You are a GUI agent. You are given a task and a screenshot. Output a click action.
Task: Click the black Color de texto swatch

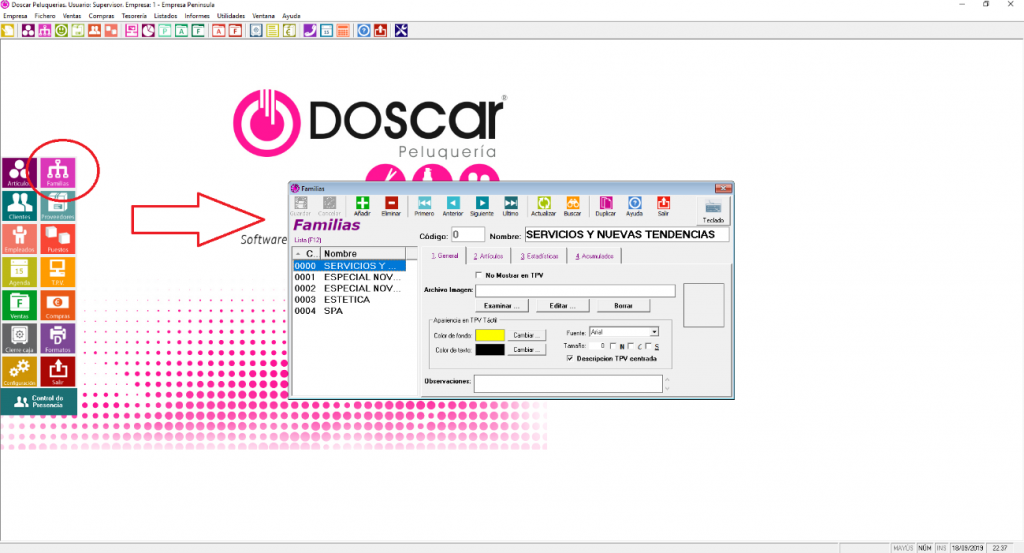point(490,350)
